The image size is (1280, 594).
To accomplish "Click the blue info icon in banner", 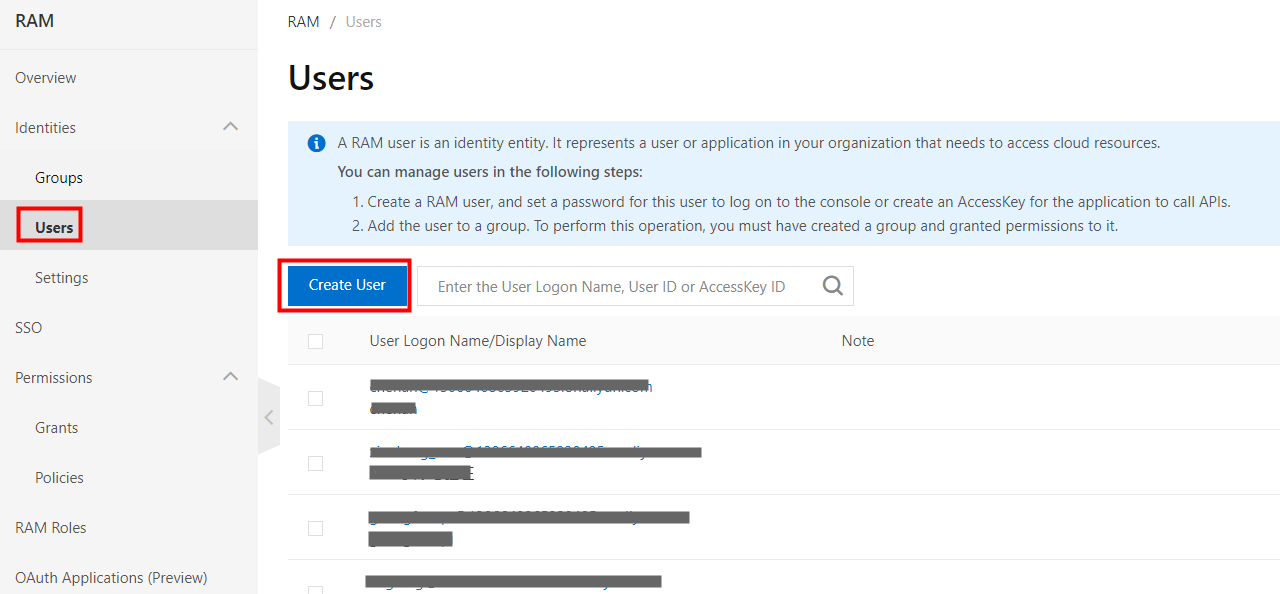I will [316, 143].
